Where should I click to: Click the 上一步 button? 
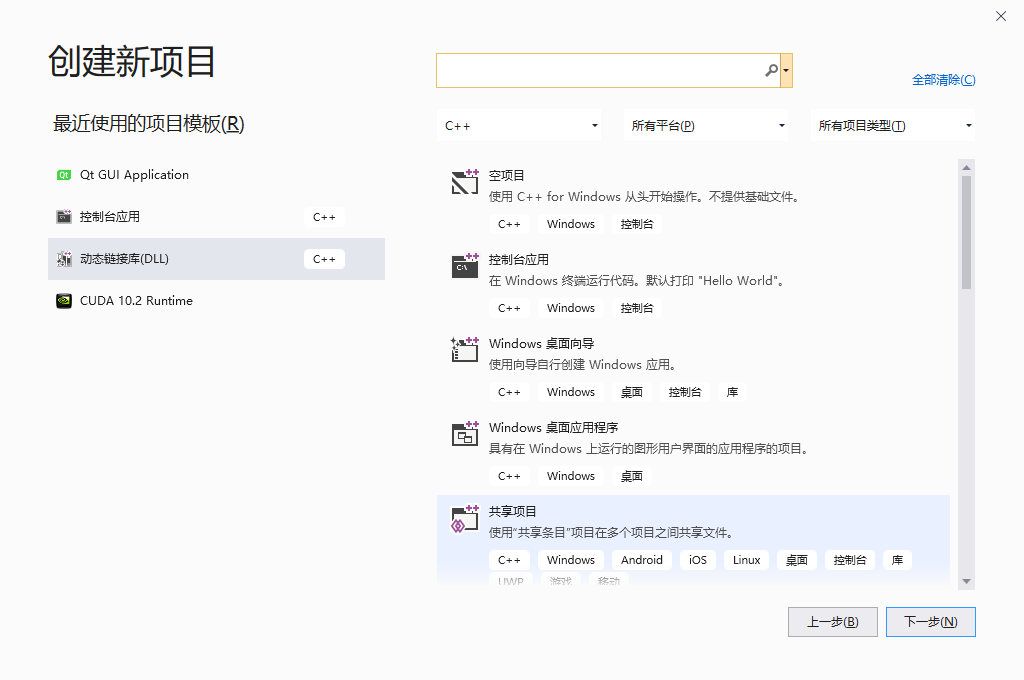[x=832, y=621]
